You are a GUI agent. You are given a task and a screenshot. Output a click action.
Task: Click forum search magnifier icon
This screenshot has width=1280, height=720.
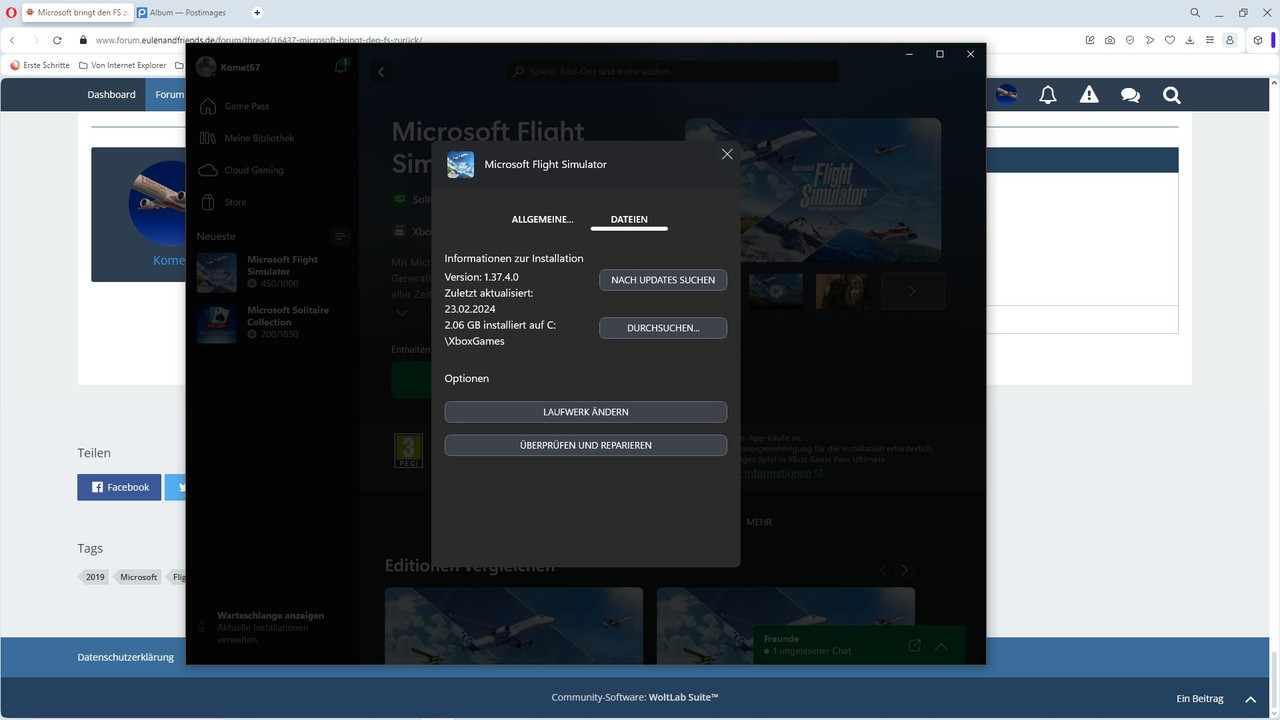1171,95
